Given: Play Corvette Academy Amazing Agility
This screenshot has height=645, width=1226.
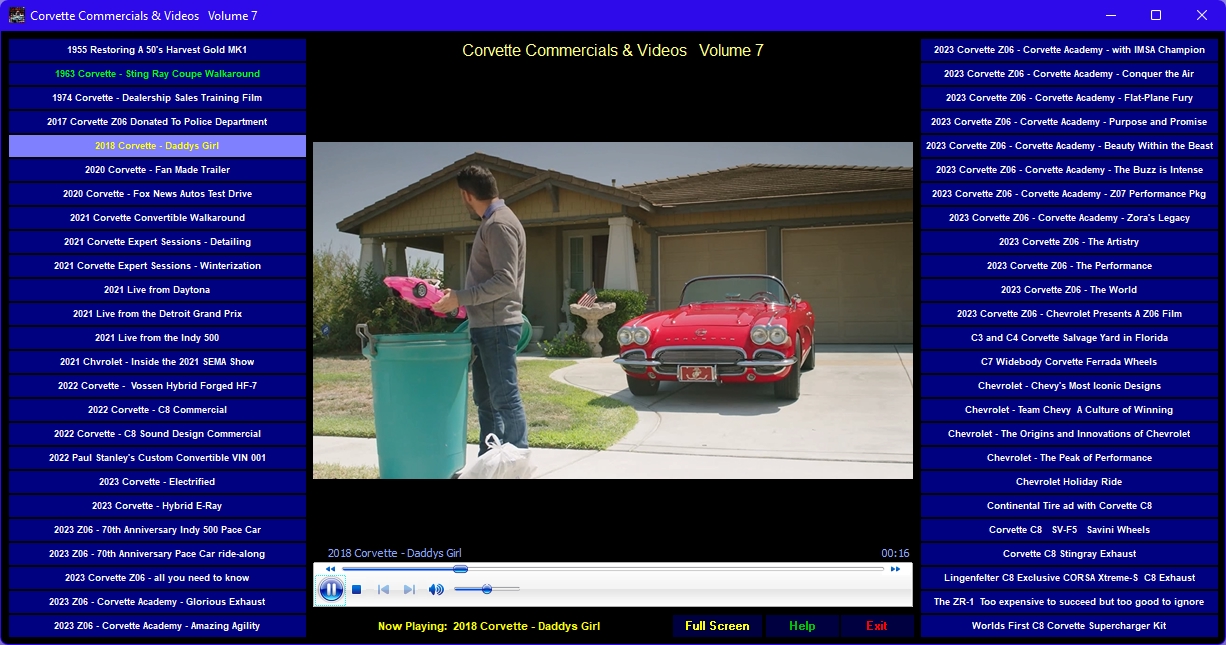Looking at the screenshot, I should click(x=157, y=626).
